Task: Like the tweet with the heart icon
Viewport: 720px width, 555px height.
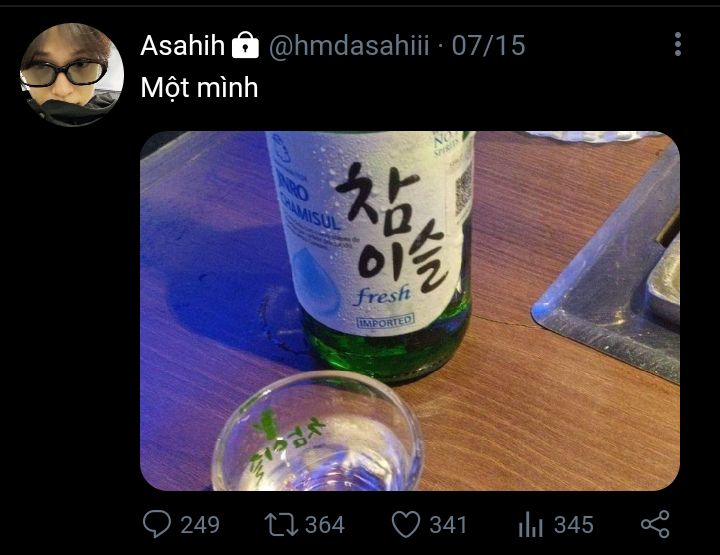Action: (x=406, y=524)
